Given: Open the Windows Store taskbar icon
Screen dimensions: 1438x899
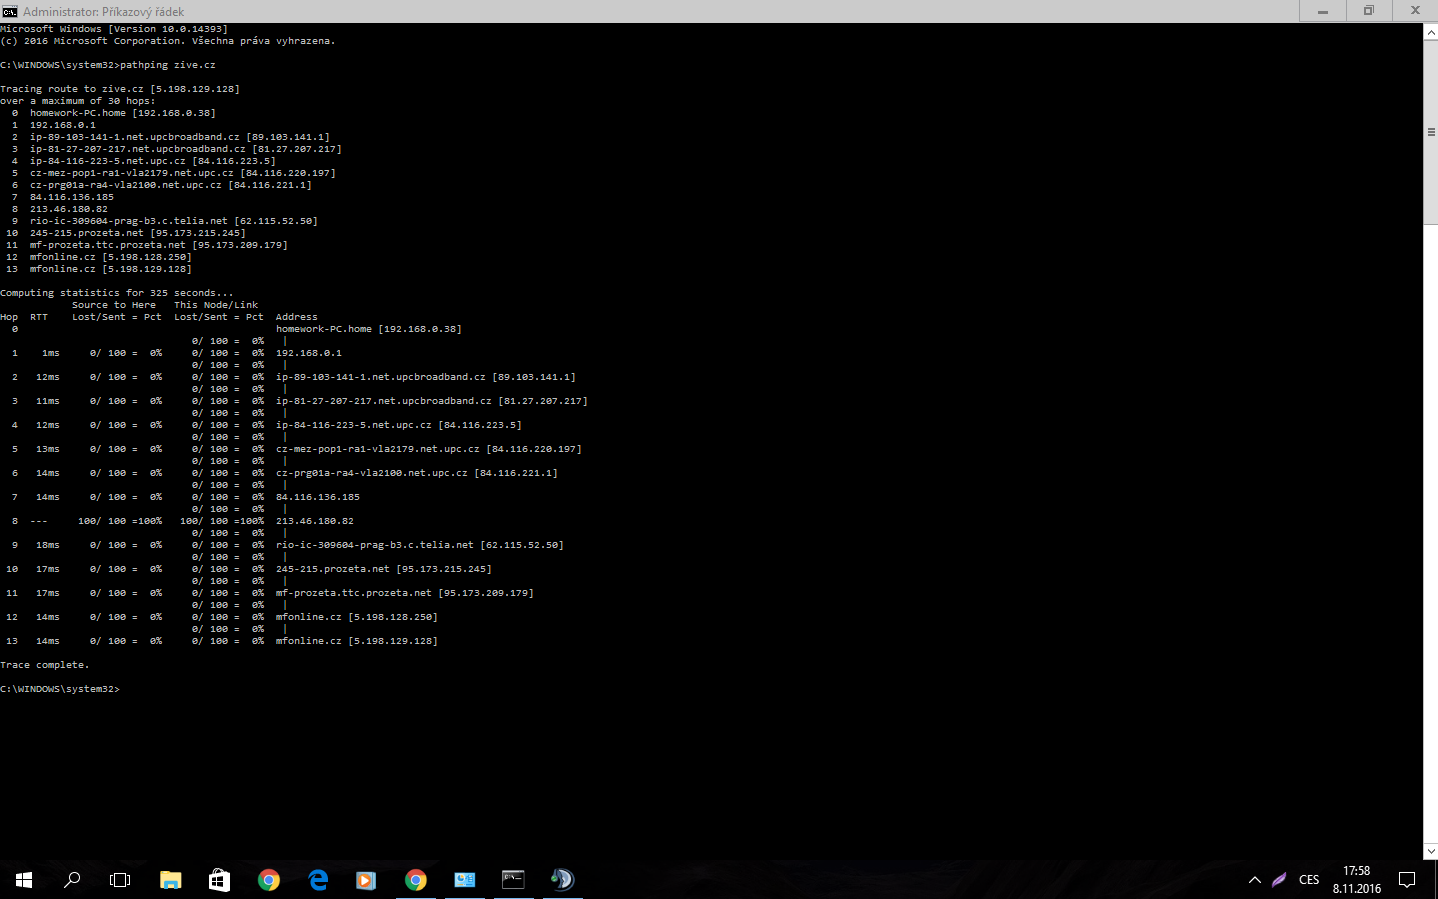Looking at the screenshot, I should click(x=219, y=880).
